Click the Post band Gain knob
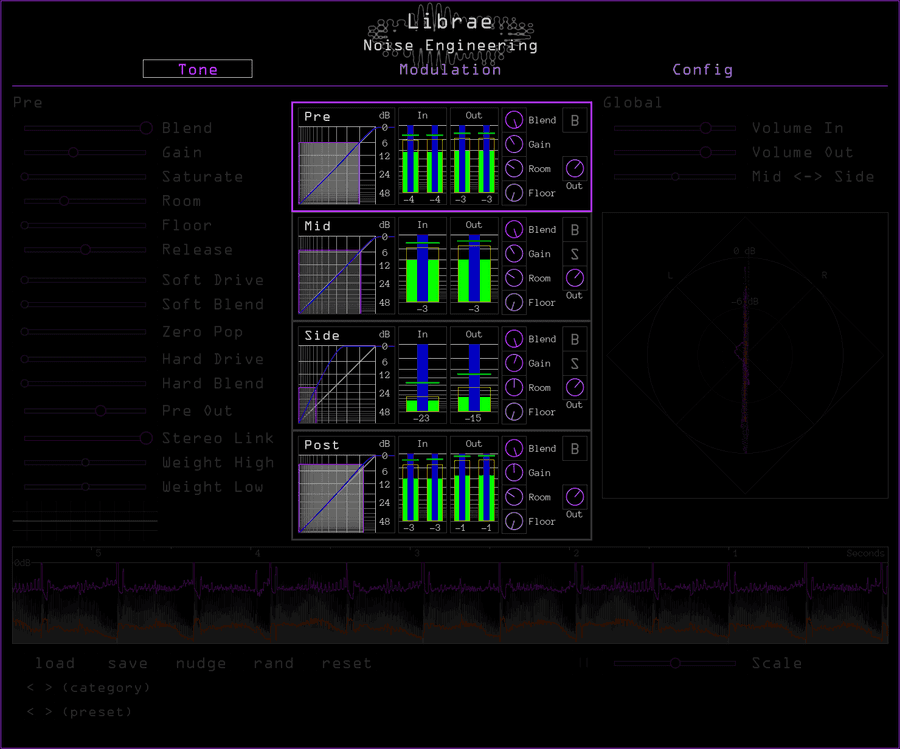 click(x=514, y=473)
